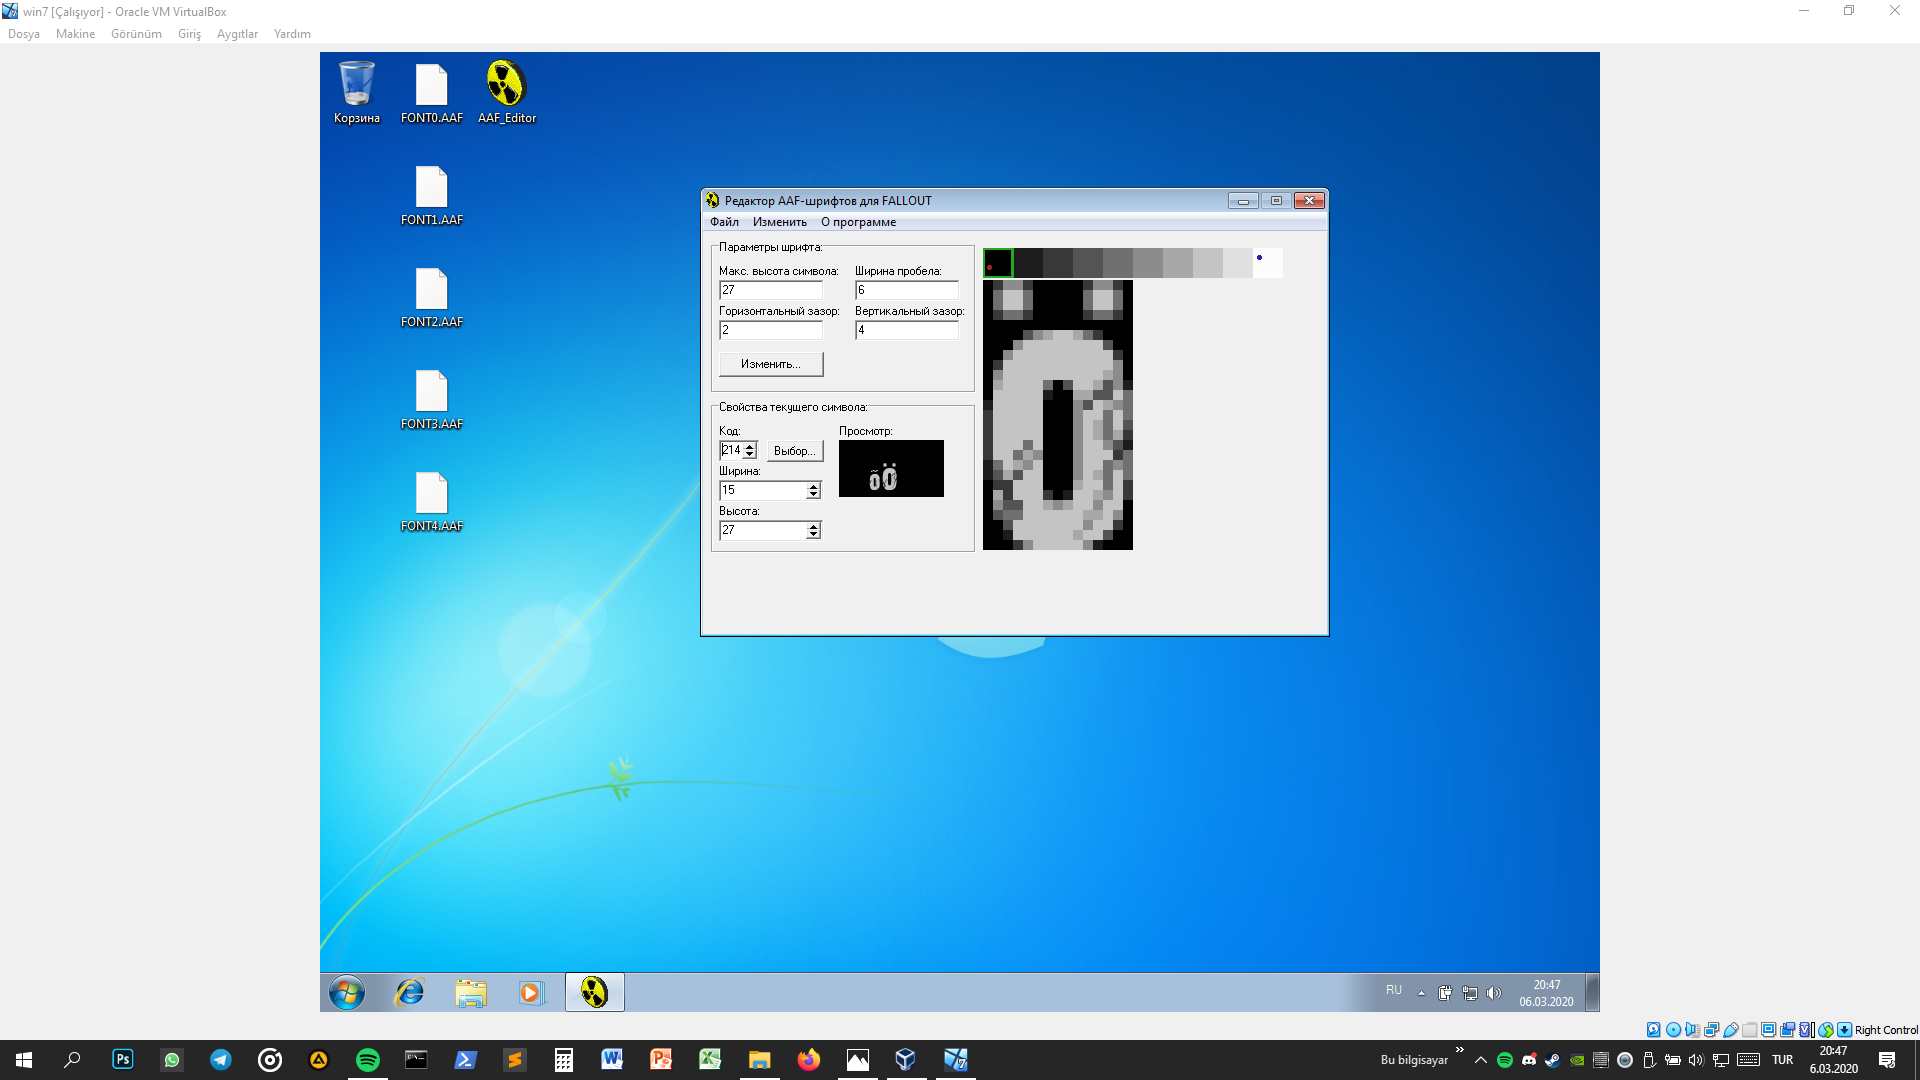Click the Горизонтальный зазор input field

(771, 330)
